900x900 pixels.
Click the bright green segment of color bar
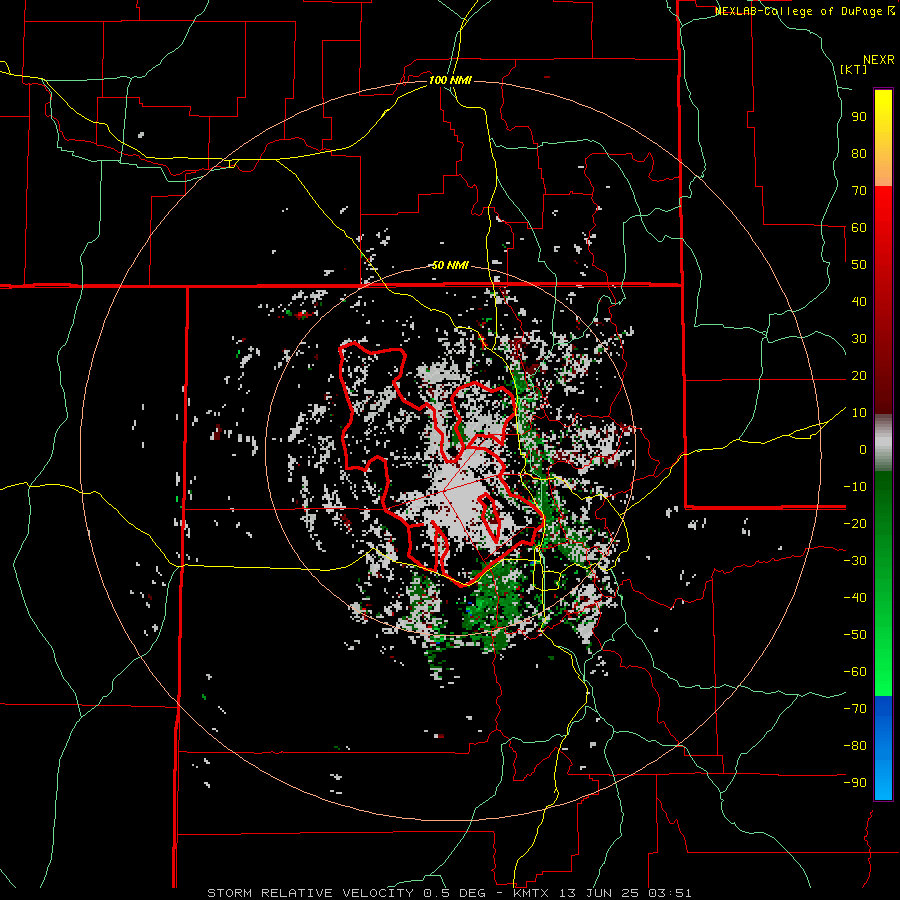(x=883, y=660)
